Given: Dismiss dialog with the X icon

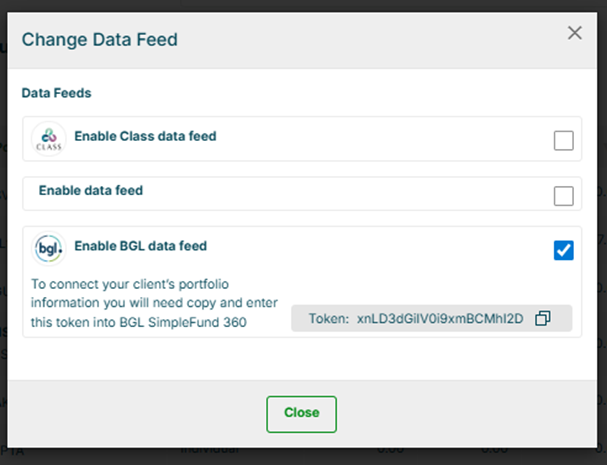Looking at the screenshot, I should 575,33.
